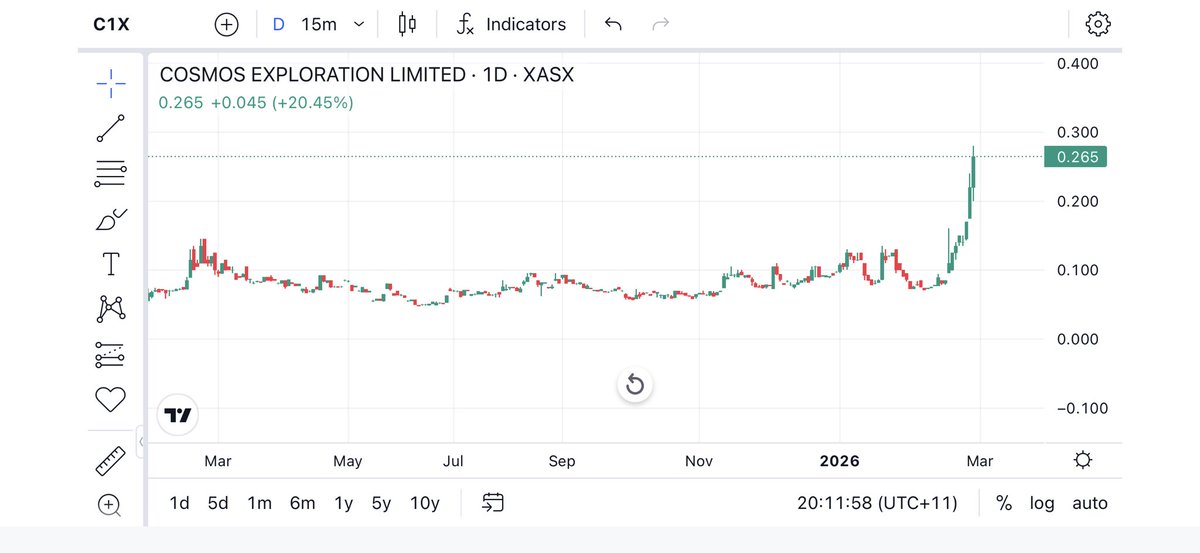1200x553 pixels.
Task: Click the TradingView logo on chart
Action: [x=178, y=415]
